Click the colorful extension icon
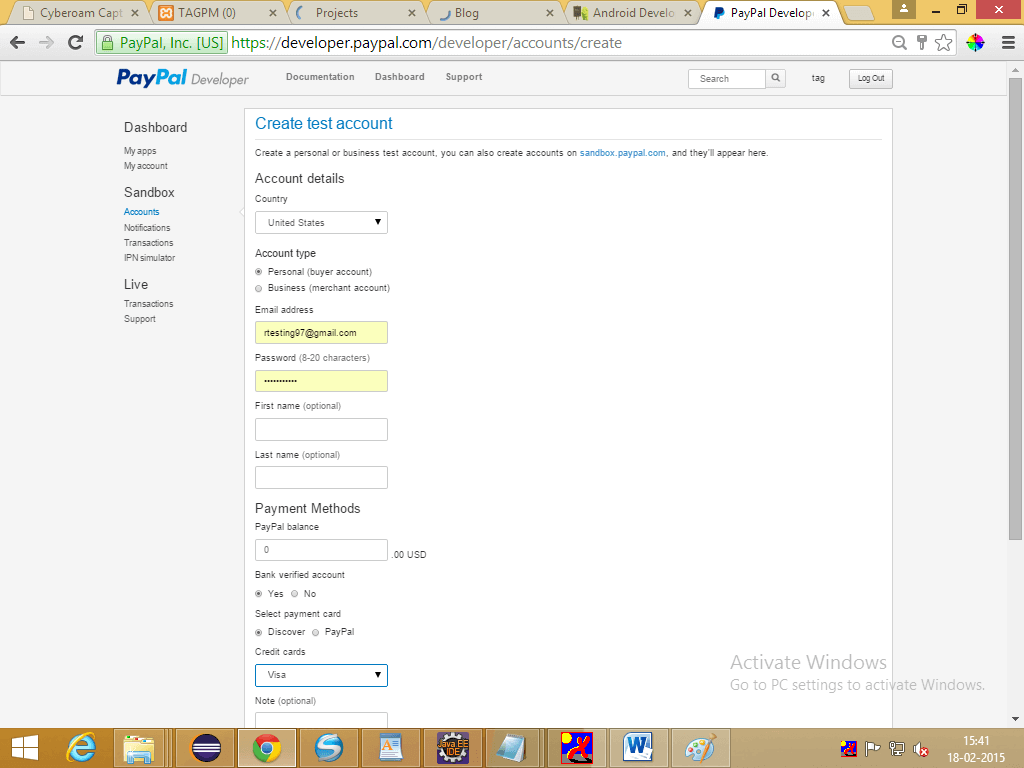 pos(975,43)
